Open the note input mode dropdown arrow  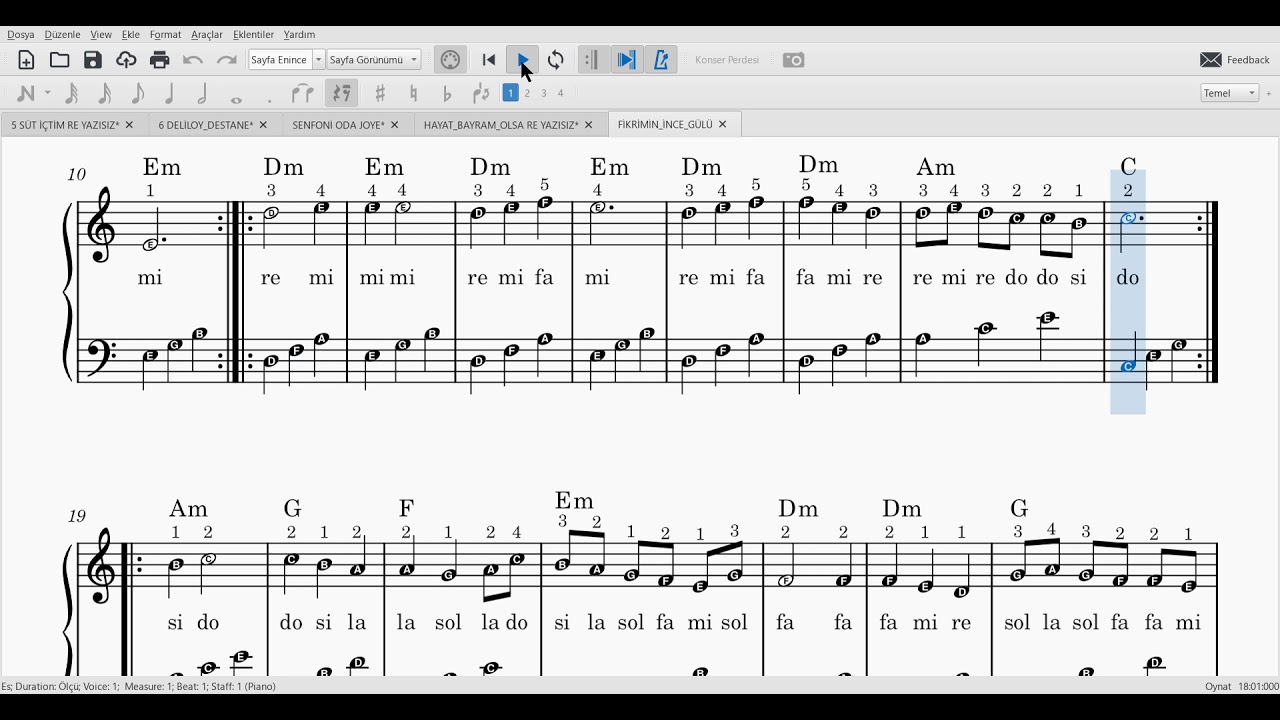click(x=47, y=93)
